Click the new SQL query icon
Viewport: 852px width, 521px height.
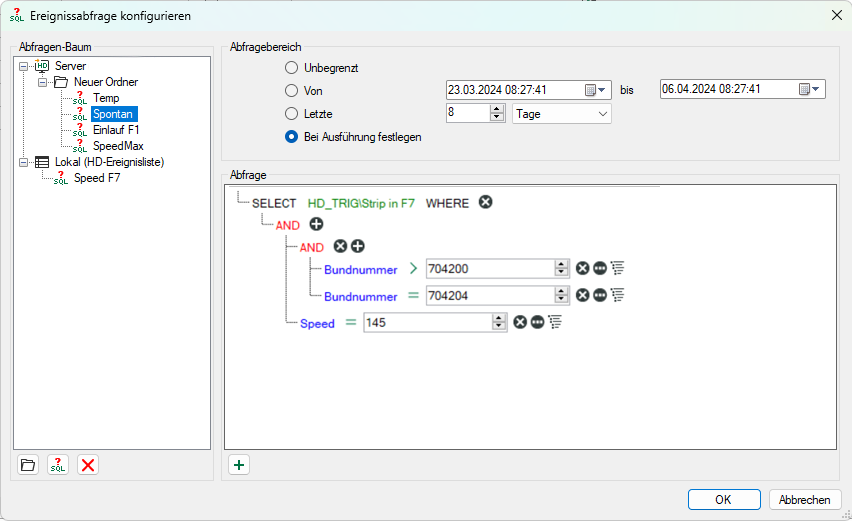(58, 465)
